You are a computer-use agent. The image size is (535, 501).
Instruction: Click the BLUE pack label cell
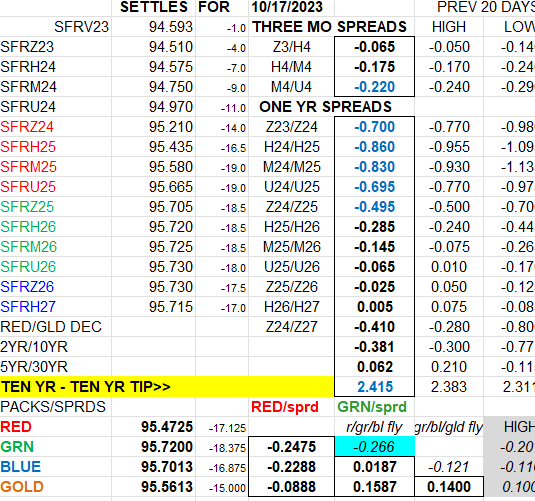[x=56, y=467]
